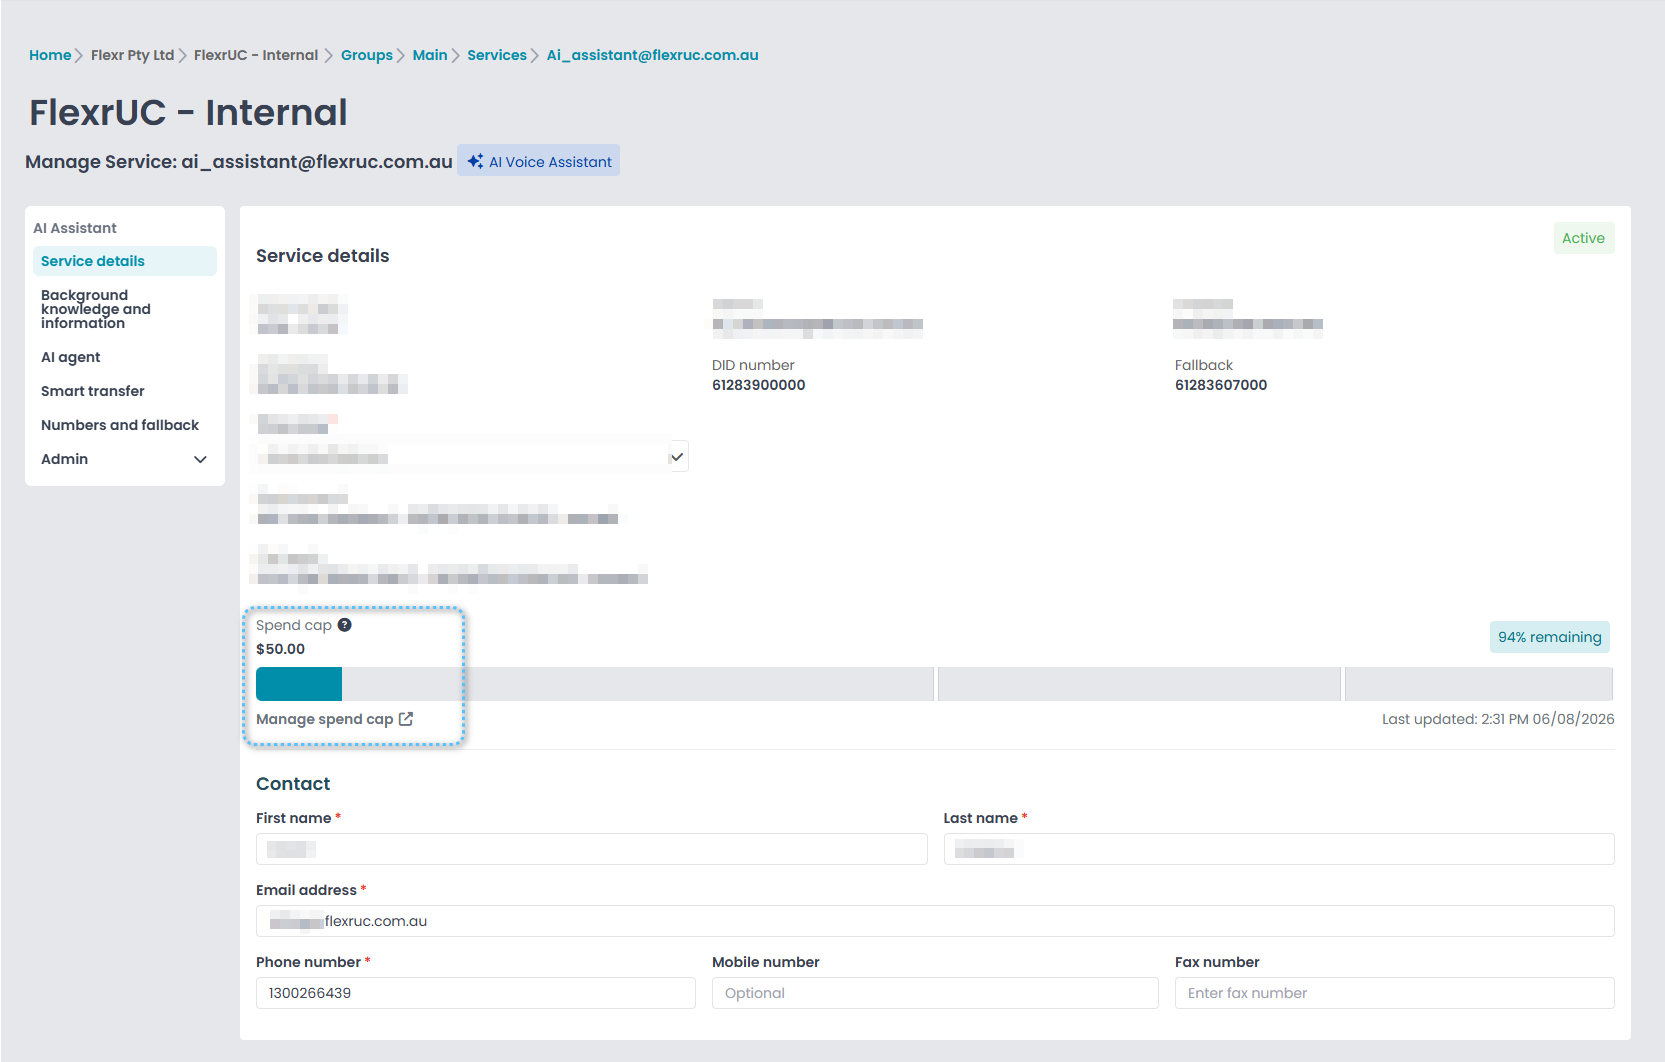Click Manage spend cap link
Image resolution: width=1665 pixels, height=1062 pixels.
[334, 719]
